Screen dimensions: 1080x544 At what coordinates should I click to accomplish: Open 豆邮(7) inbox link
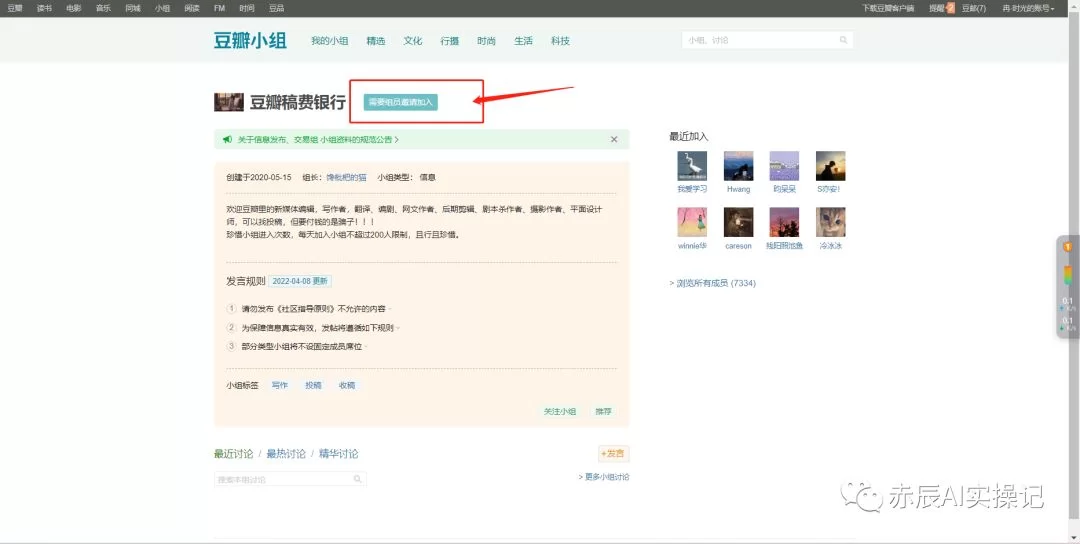(974, 8)
